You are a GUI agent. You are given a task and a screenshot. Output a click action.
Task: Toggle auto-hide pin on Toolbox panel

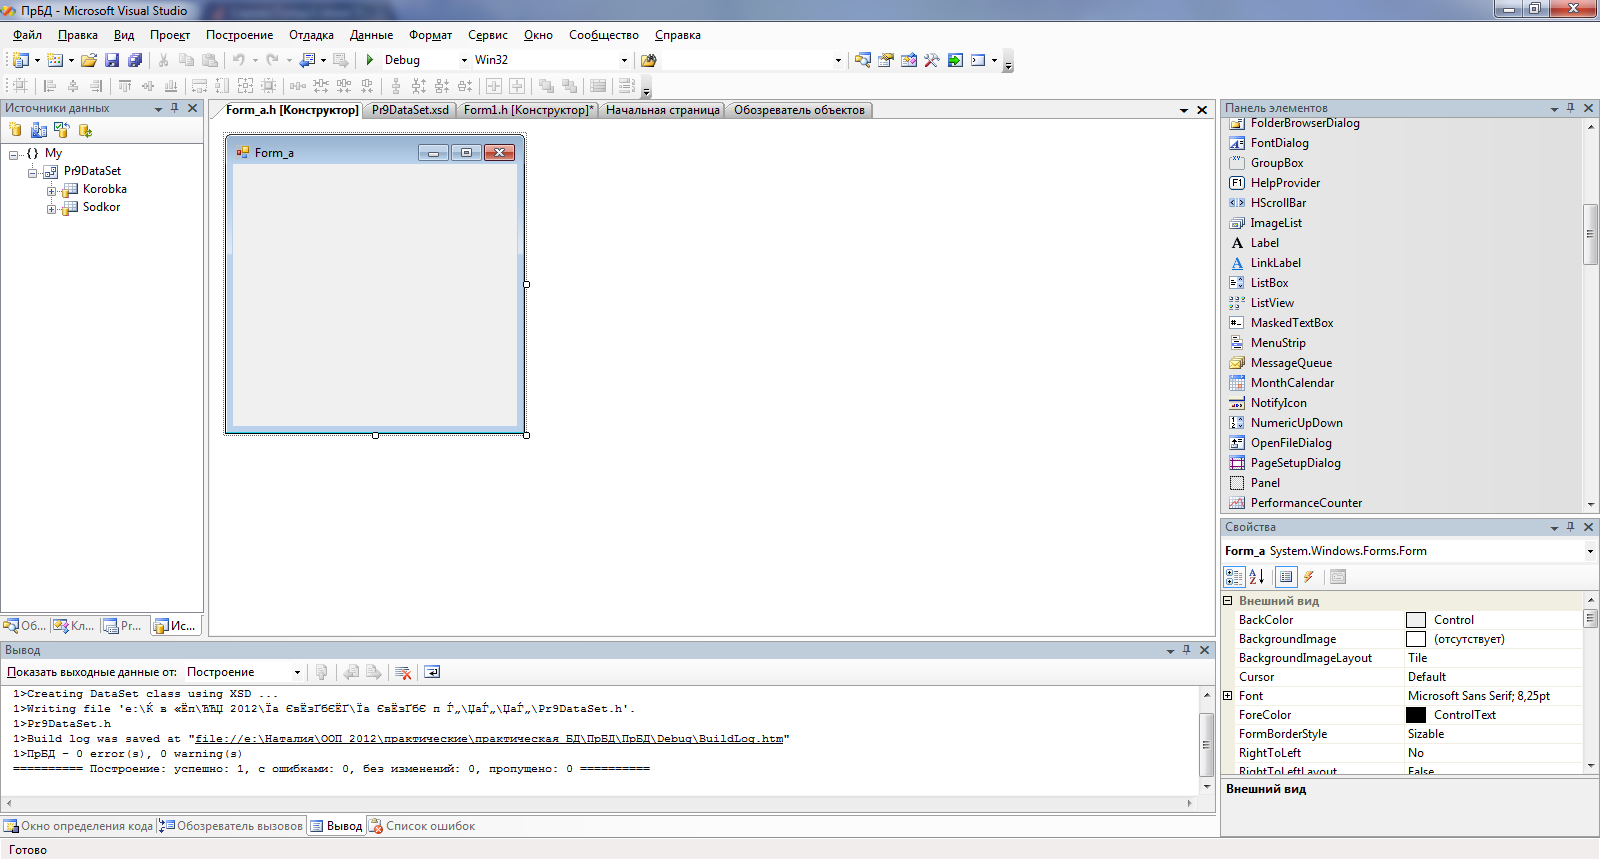1571,108
